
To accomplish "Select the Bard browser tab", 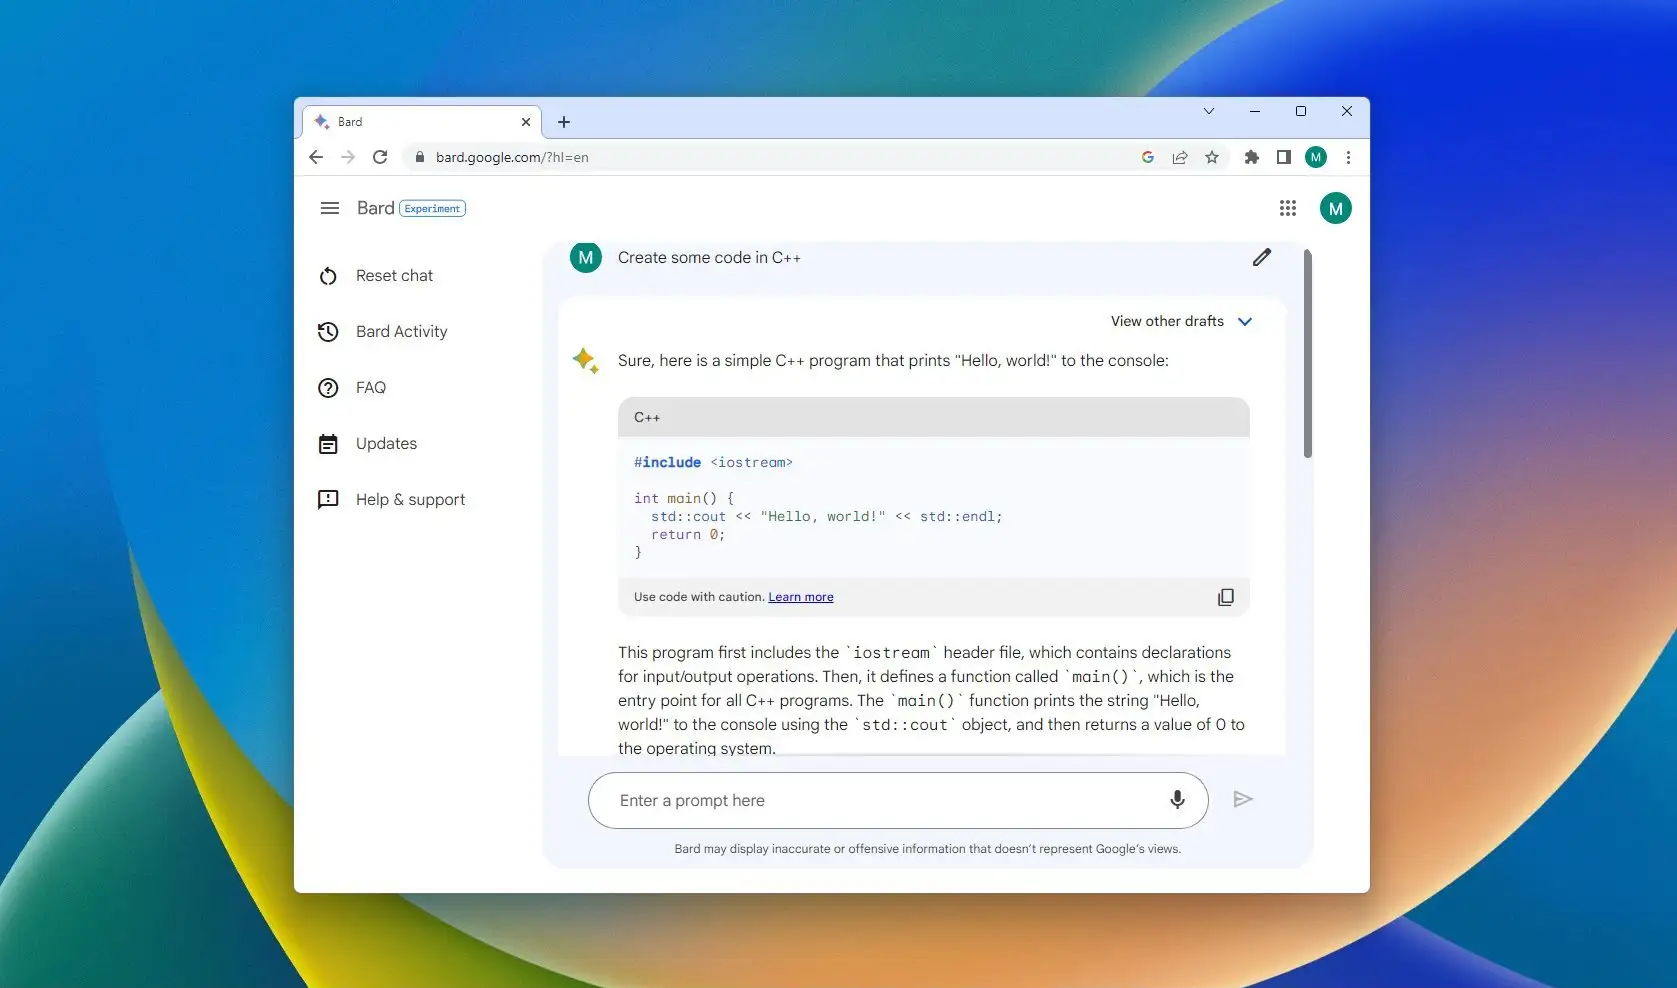I will 422,122.
